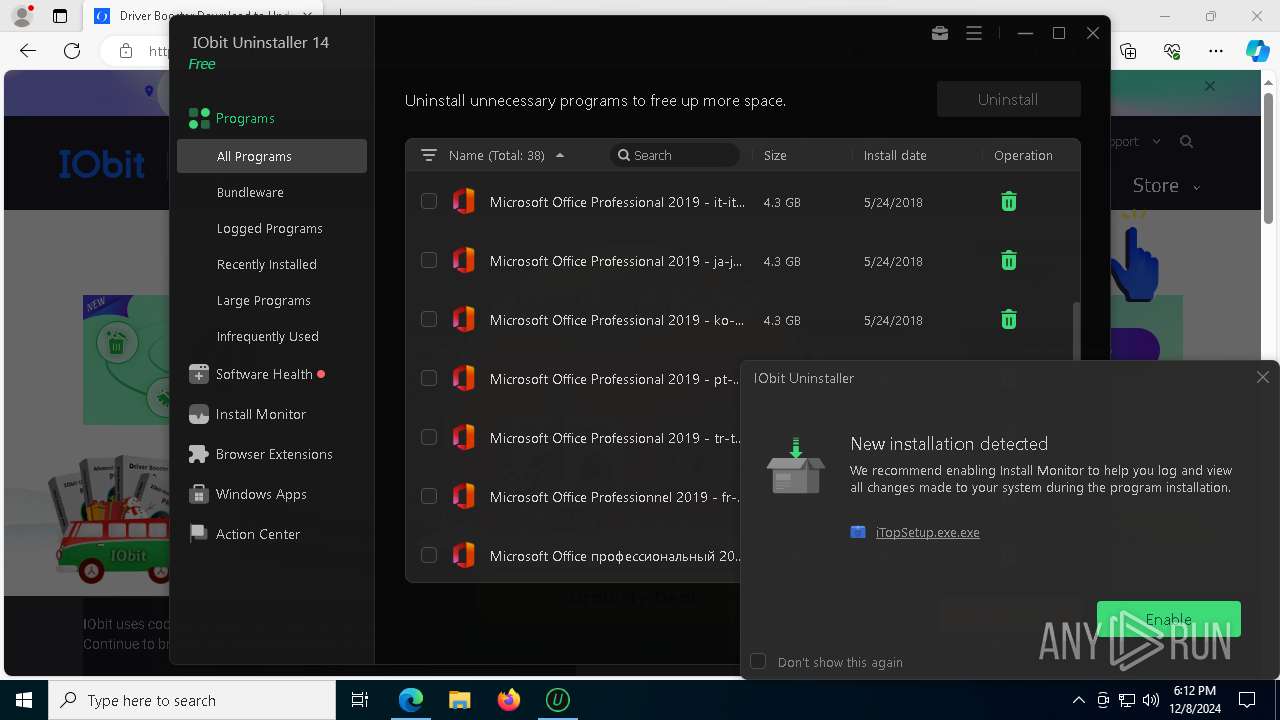Click the iTopSetup.exe file icon in popup
The image size is (1280, 720).
pyautogui.click(x=858, y=532)
